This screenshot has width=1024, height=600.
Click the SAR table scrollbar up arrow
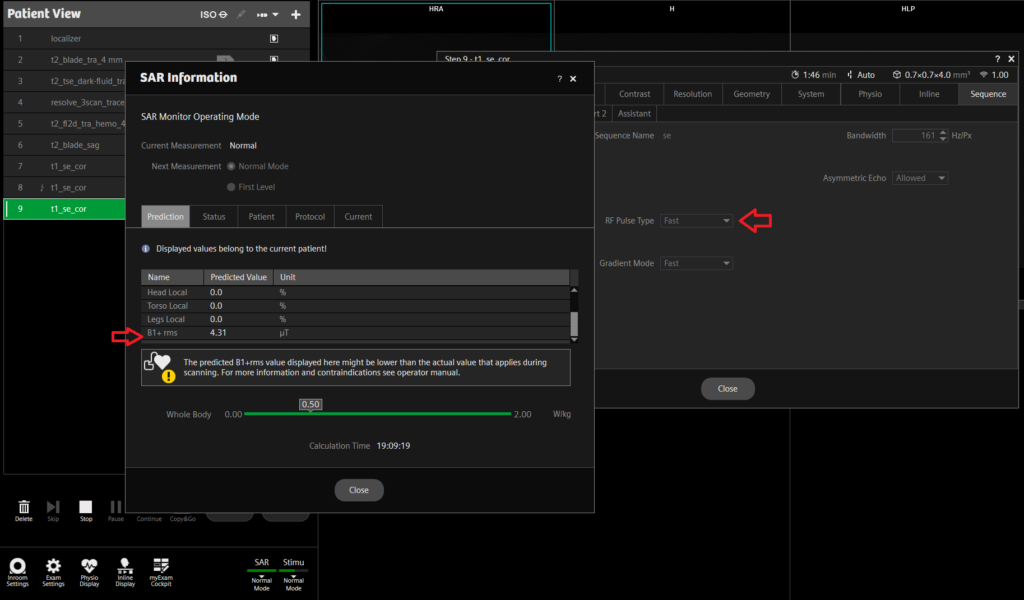coord(574,290)
